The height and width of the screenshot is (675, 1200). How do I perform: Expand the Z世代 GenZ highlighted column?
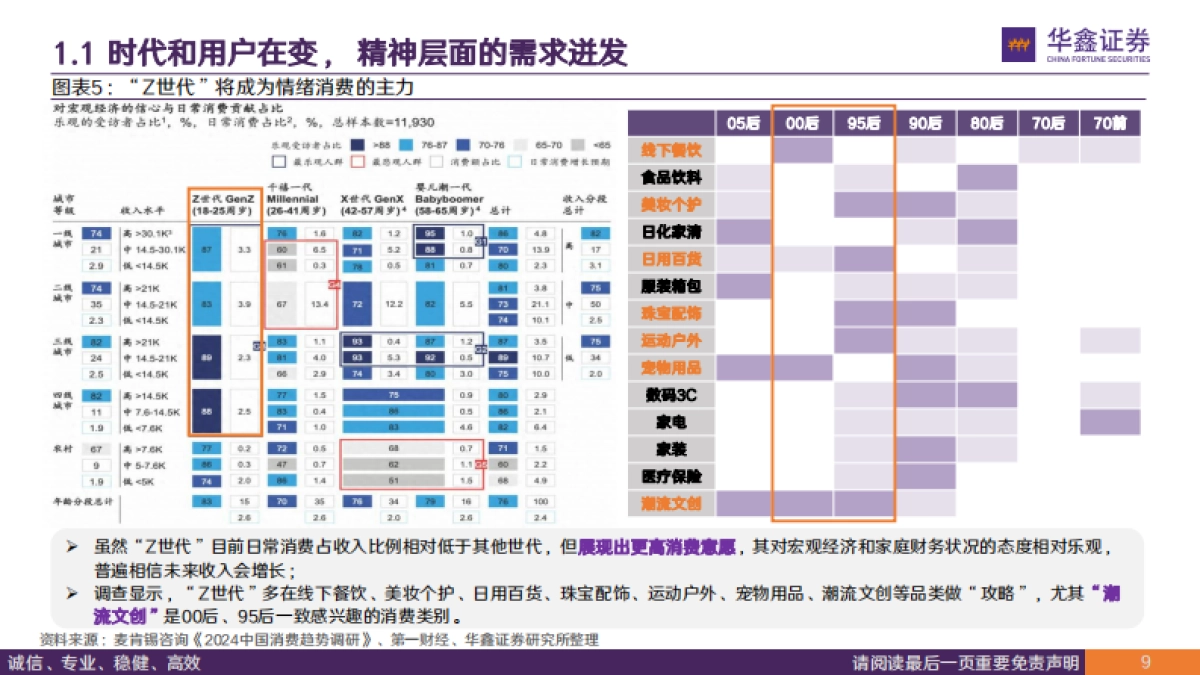coord(223,310)
